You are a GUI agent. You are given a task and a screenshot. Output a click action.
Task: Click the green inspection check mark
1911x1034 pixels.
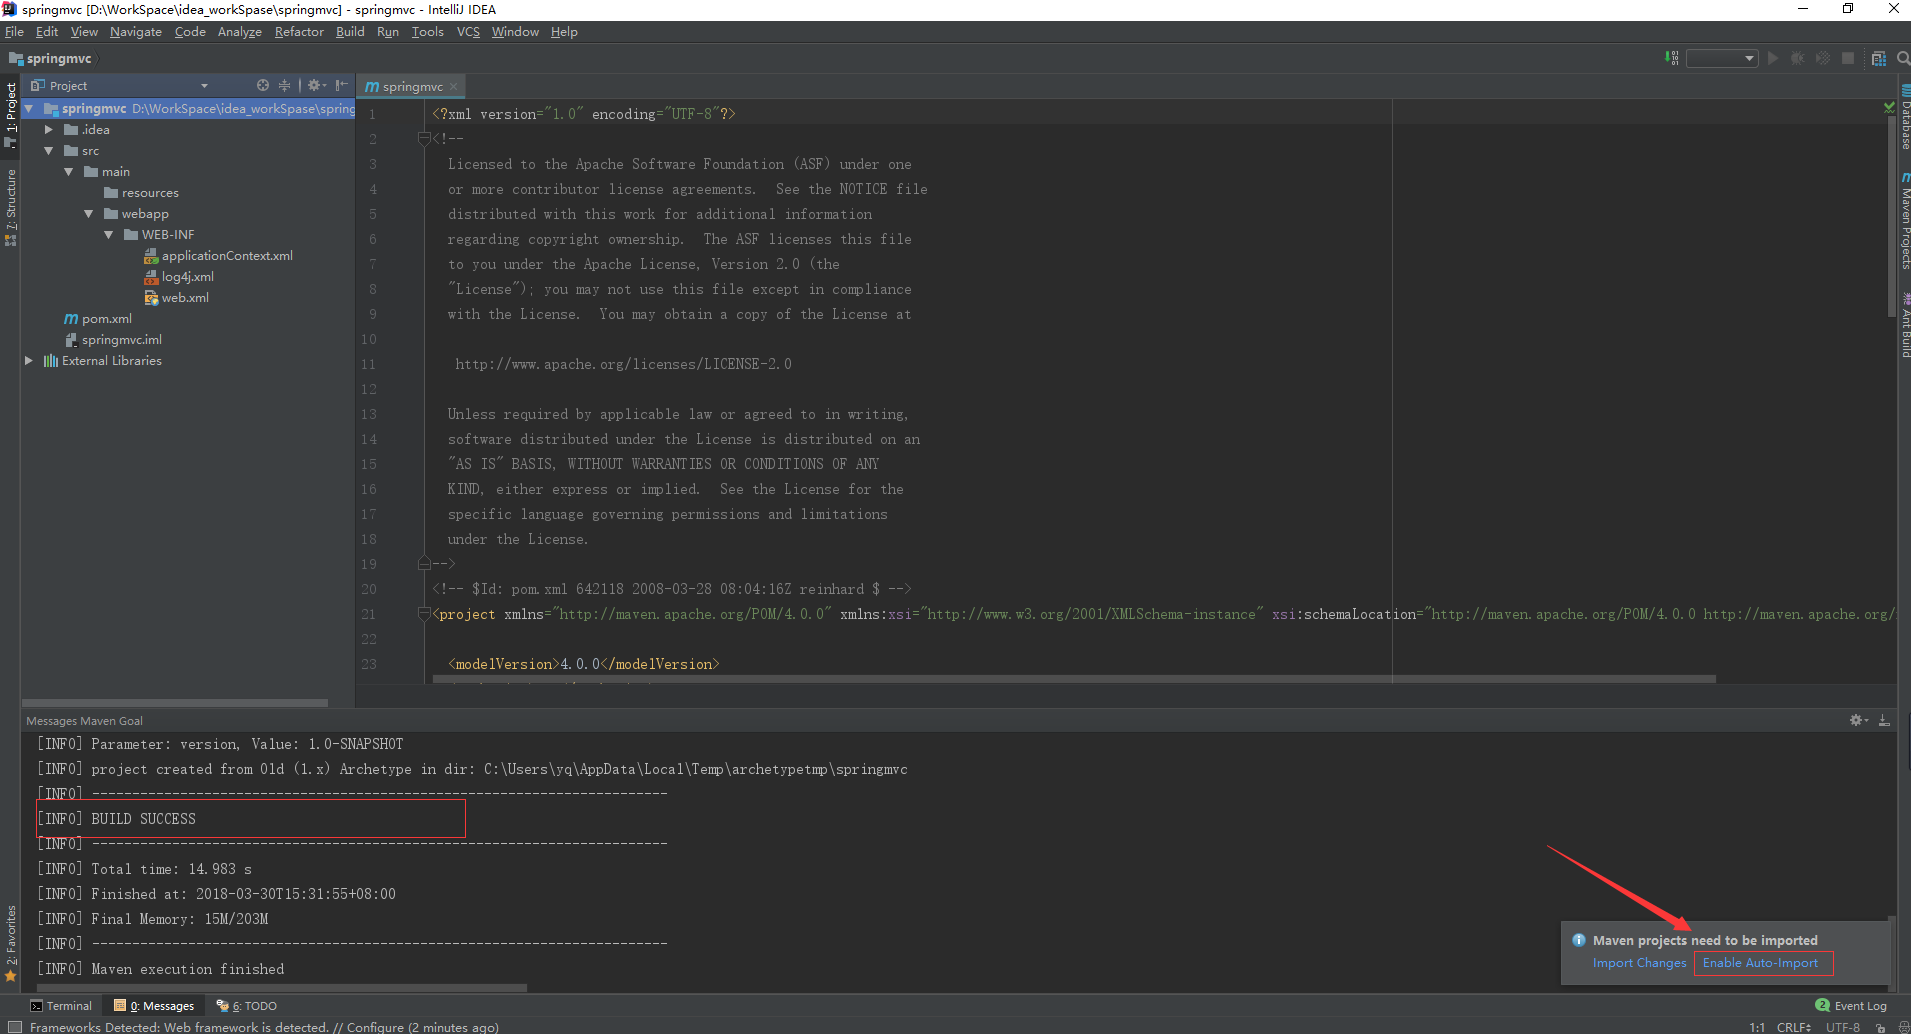pyautogui.click(x=1889, y=107)
